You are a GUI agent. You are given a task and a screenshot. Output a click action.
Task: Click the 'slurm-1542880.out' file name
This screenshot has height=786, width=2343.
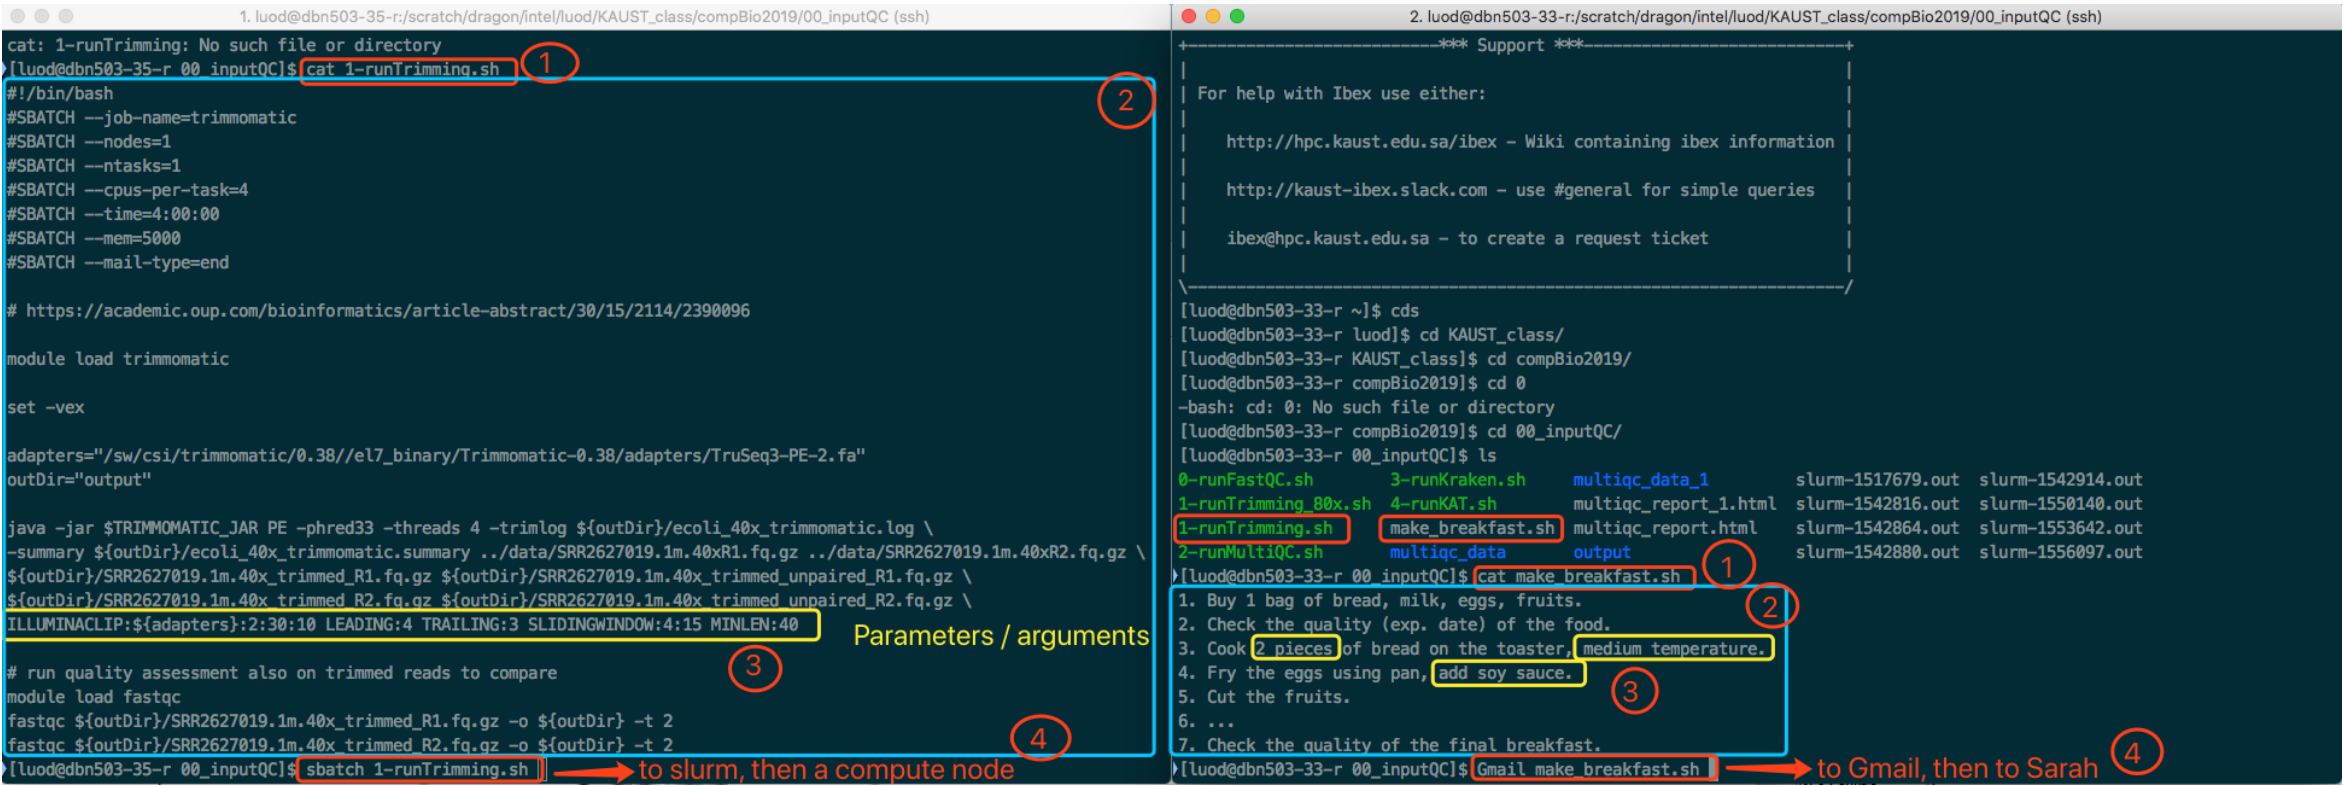click(1878, 552)
